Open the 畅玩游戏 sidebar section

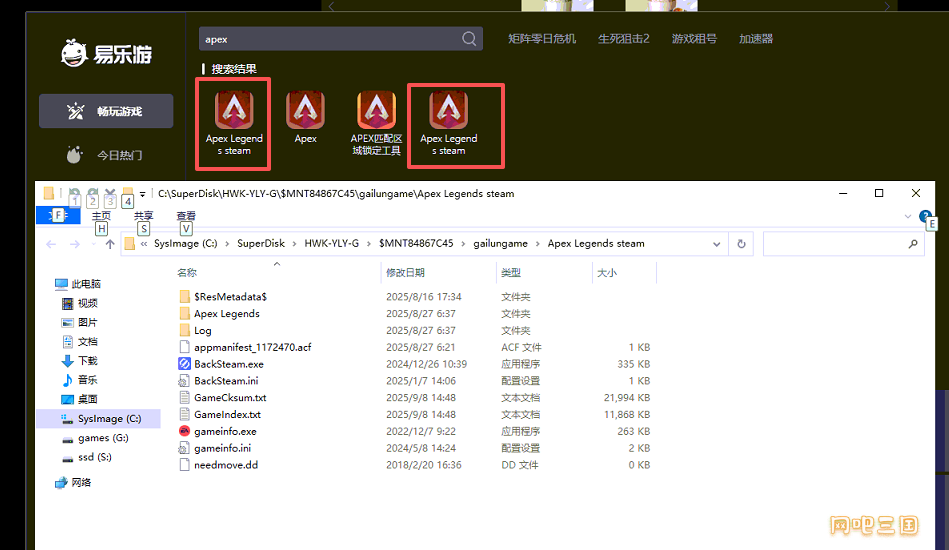point(106,111)
